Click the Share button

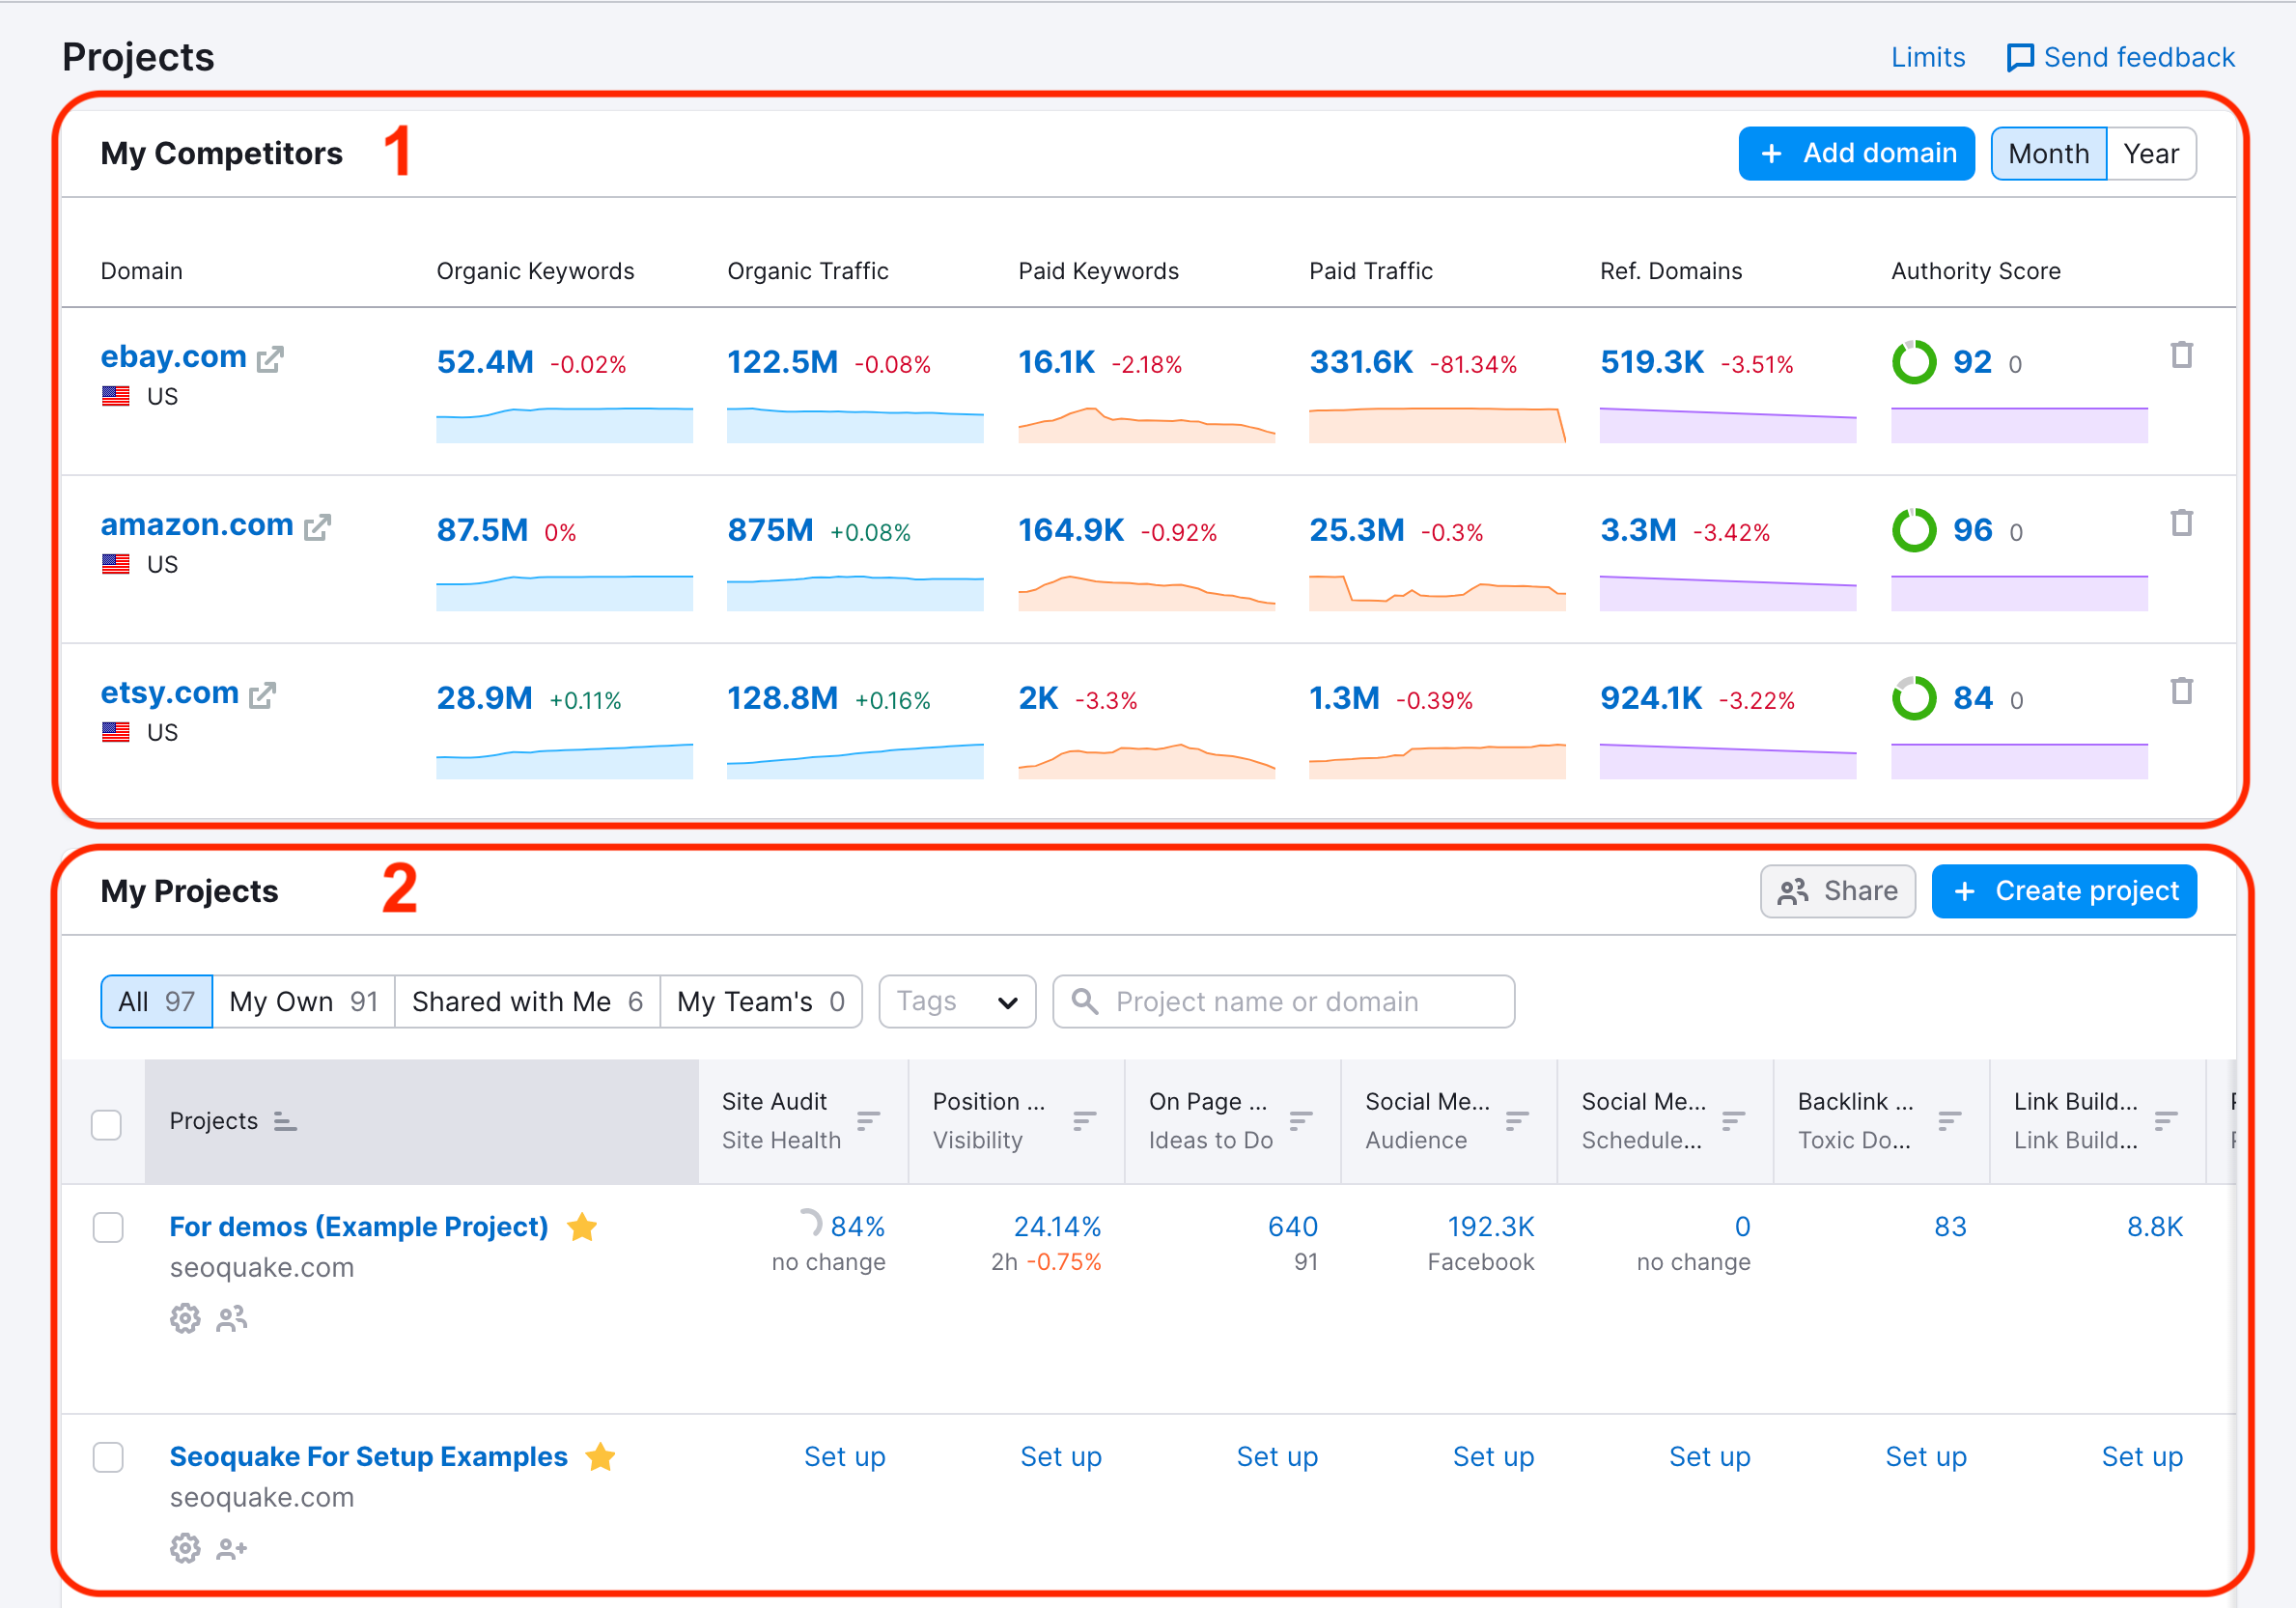click(1837, 891)
